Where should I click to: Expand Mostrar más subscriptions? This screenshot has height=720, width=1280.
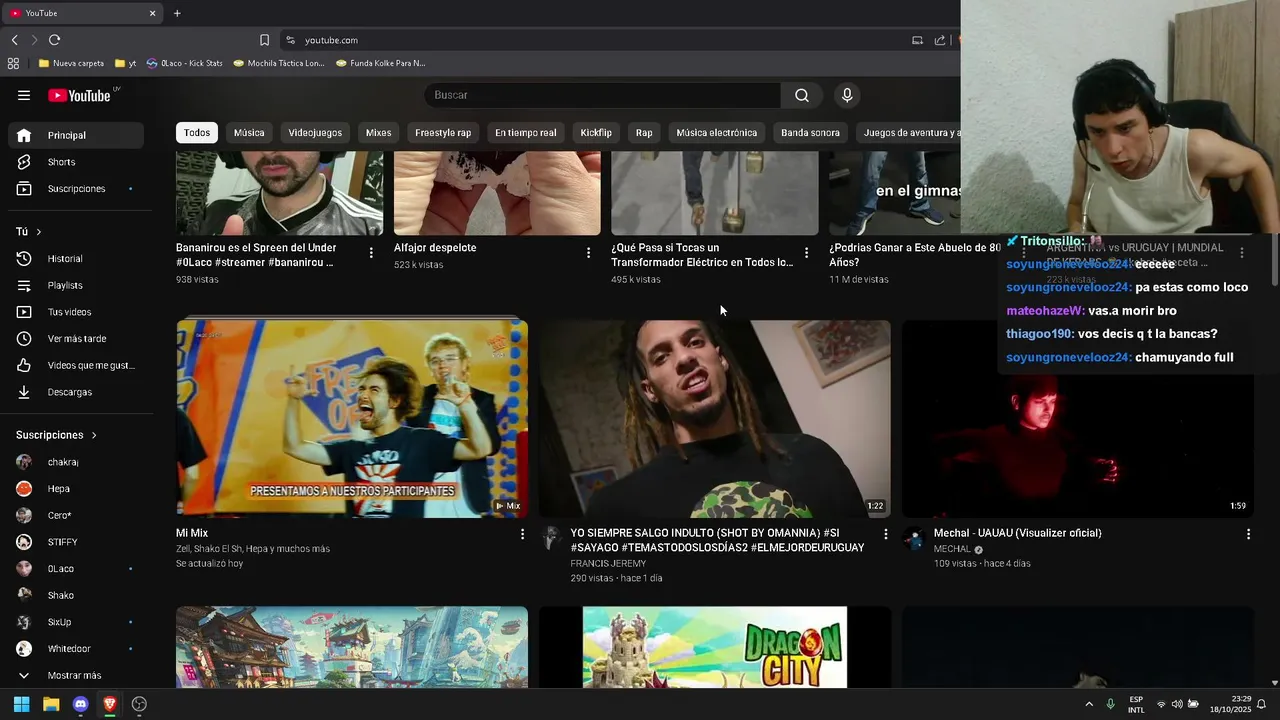[76, 676]
